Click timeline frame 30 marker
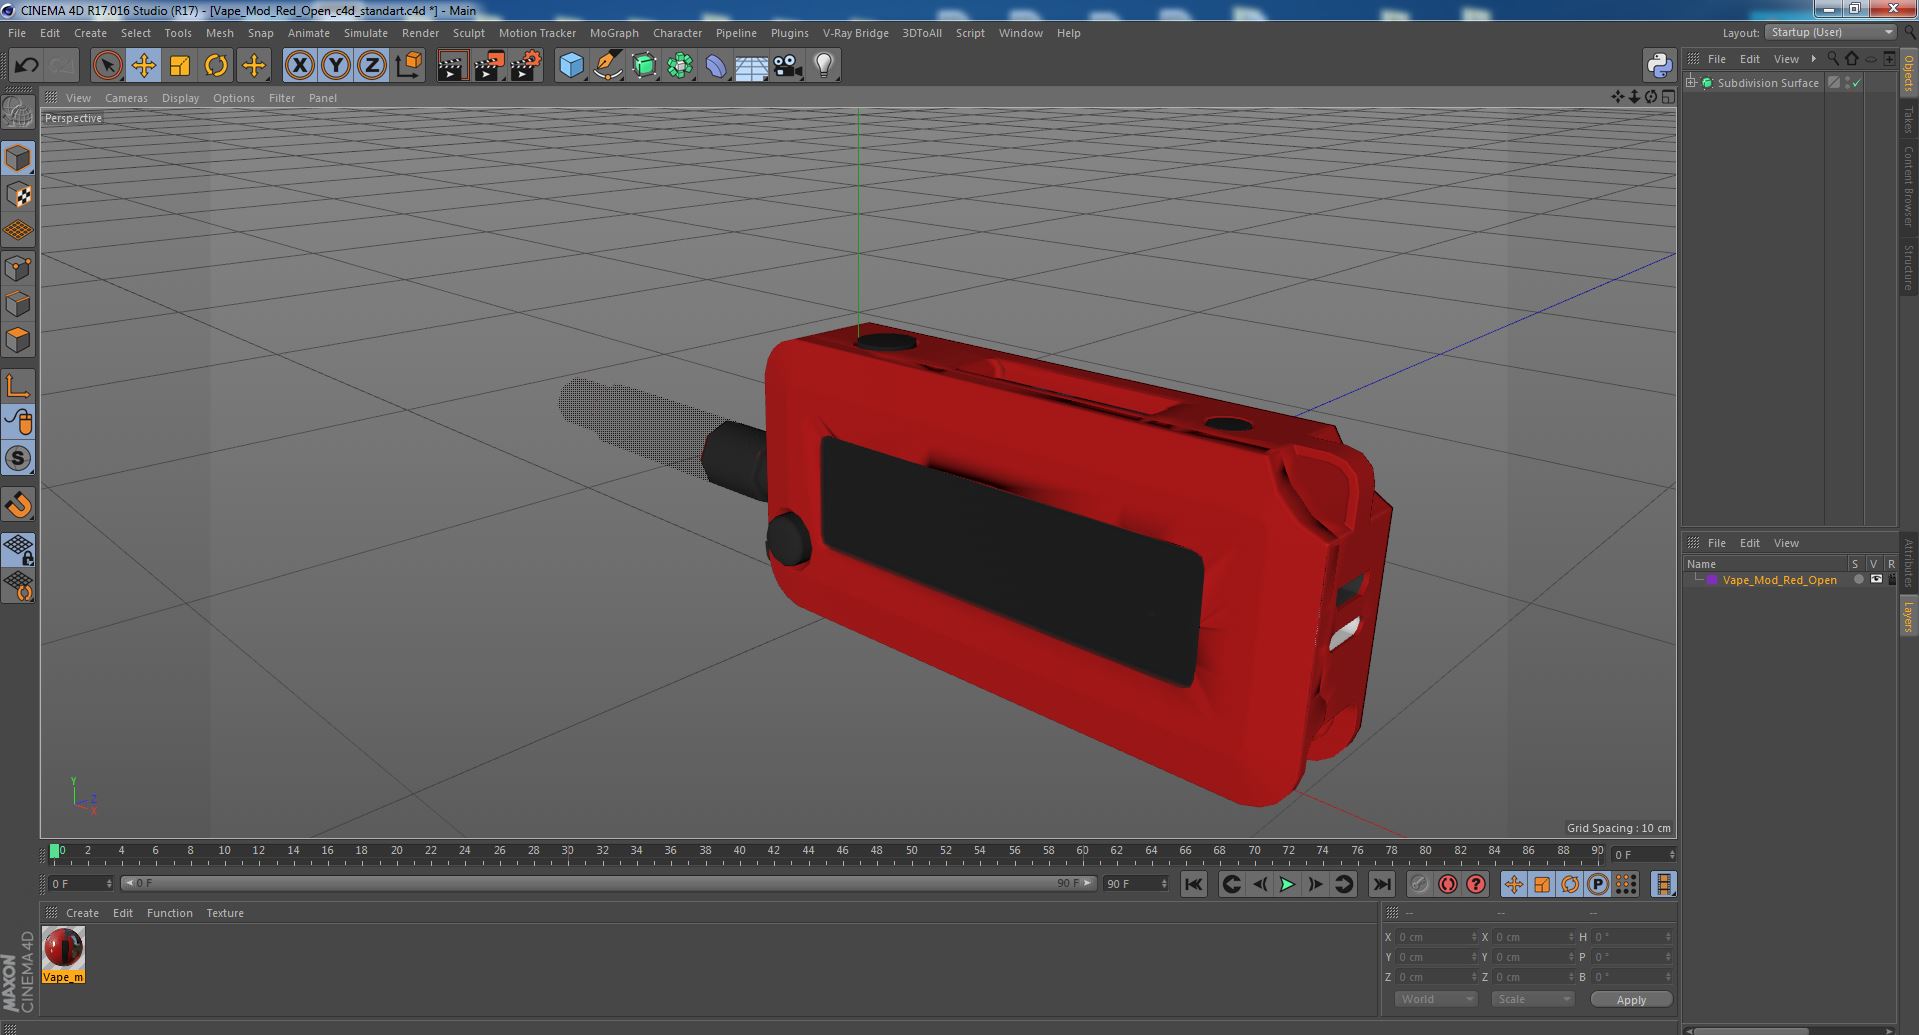Viewport: 1919px width, 1035px height. pos(567,852)
